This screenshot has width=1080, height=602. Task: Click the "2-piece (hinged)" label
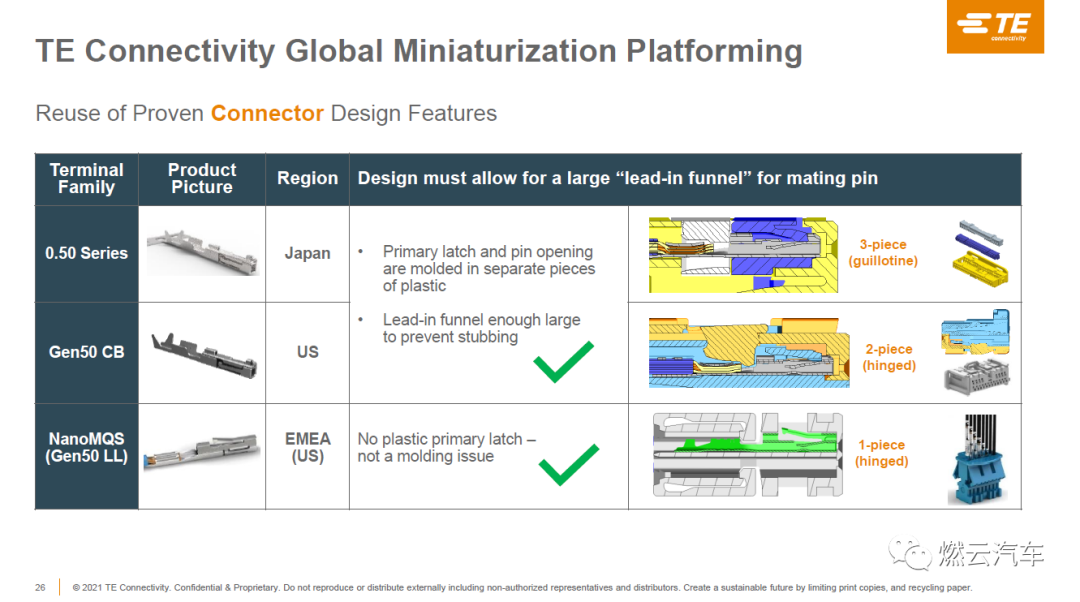coord(889,357)
